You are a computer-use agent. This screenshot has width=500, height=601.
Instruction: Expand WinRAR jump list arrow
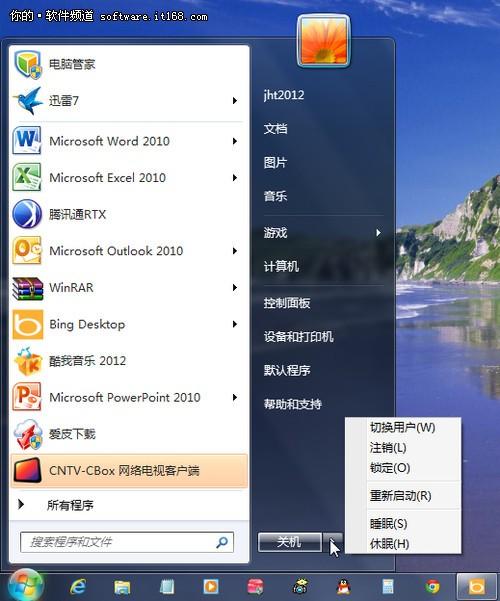pos(235,287)
